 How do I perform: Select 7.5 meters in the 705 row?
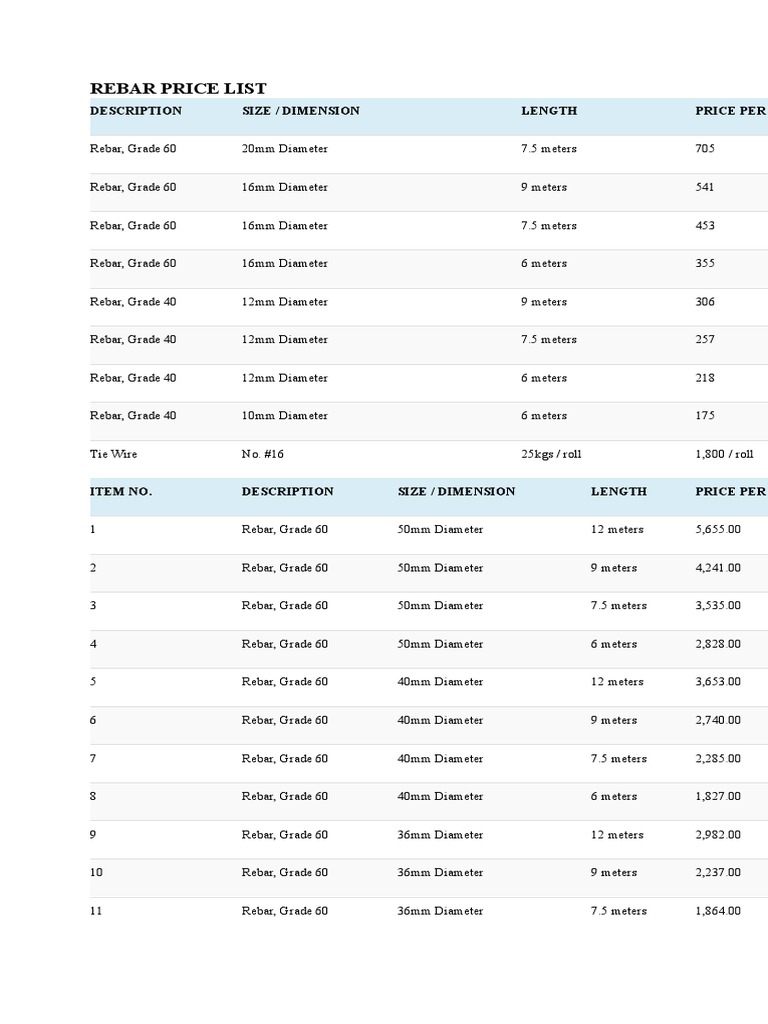pyautogui.click(x=549, y=148)
